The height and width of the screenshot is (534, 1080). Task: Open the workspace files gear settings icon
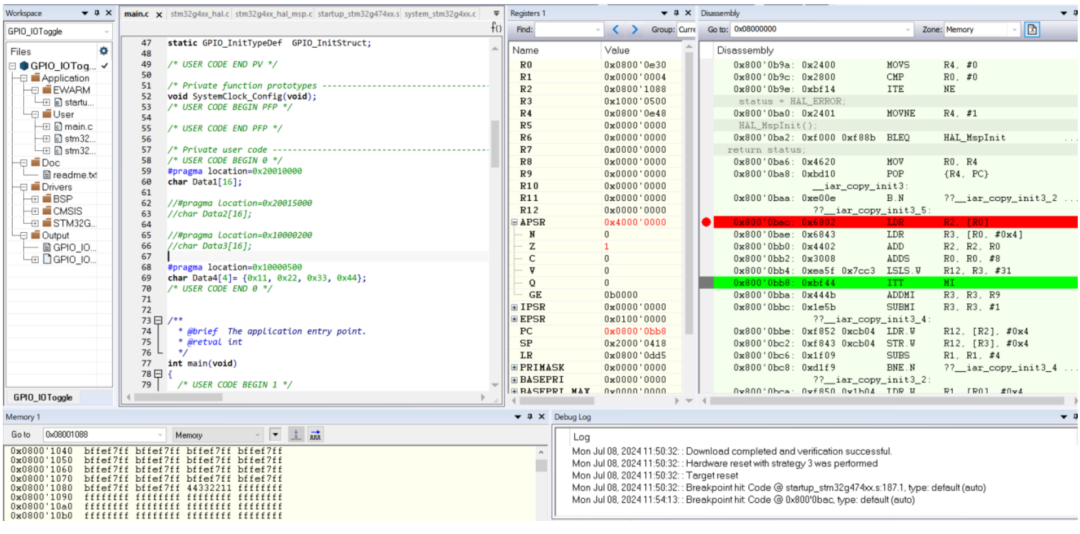(104, 51)
